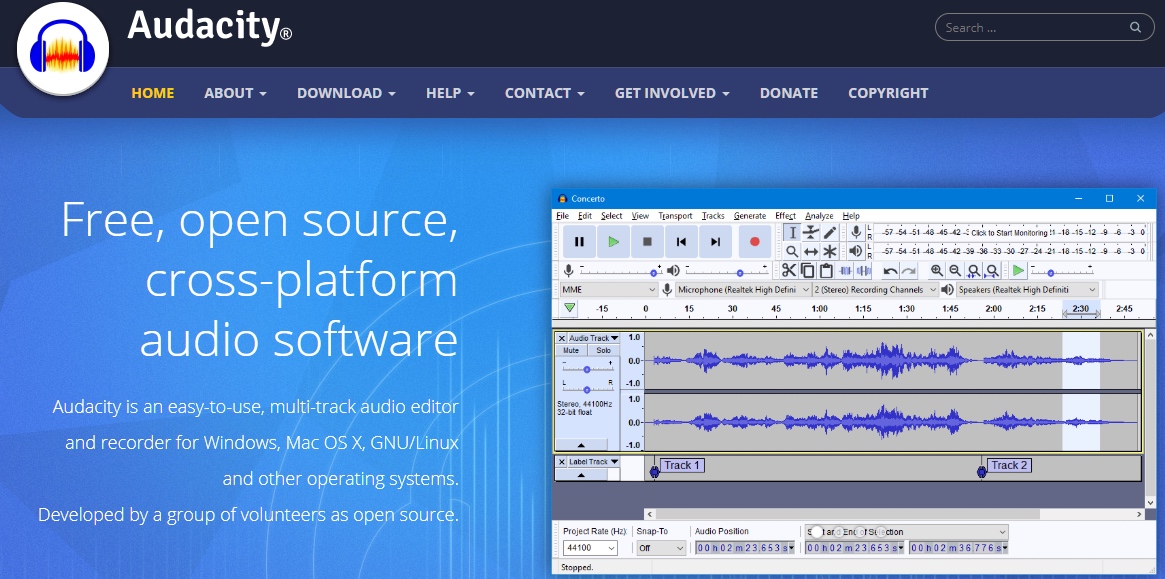The height and width of the screenshot is (579, 1165).
Task: Open the Microphone recording device dropdown
Action: (743, 289)
